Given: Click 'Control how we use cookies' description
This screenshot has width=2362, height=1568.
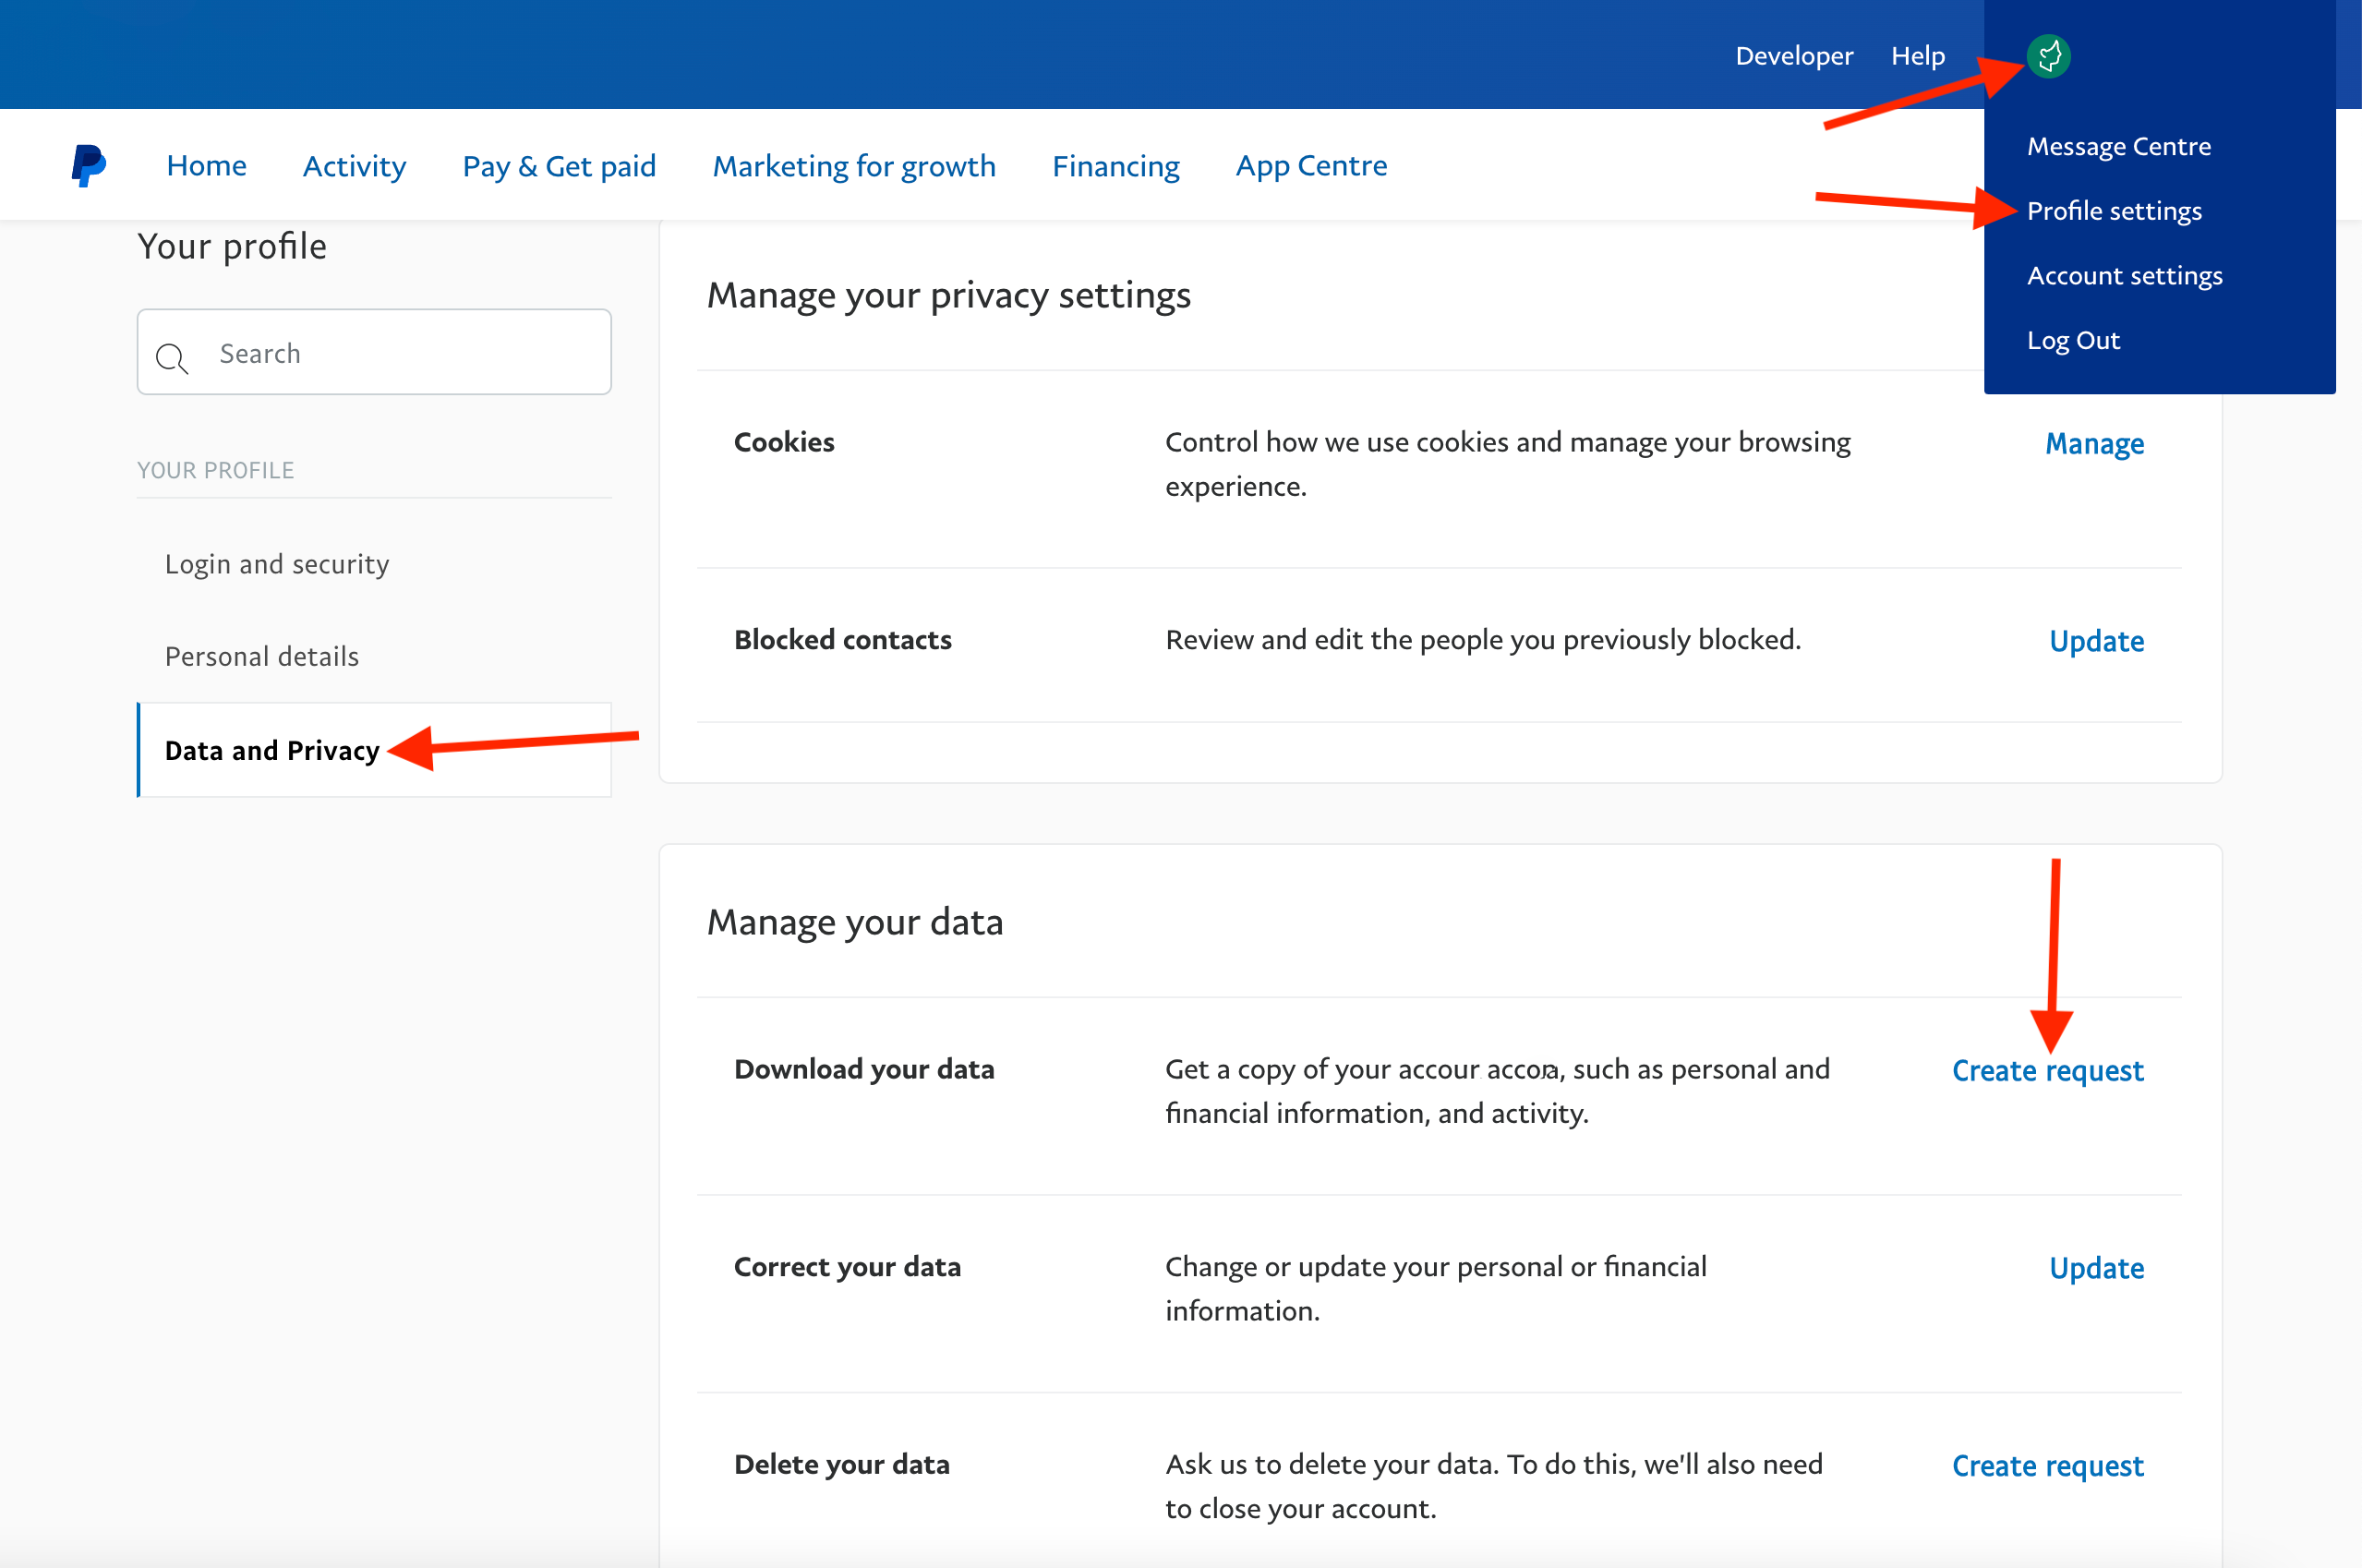Looking at the screenshot, I should pos(1507,464).
